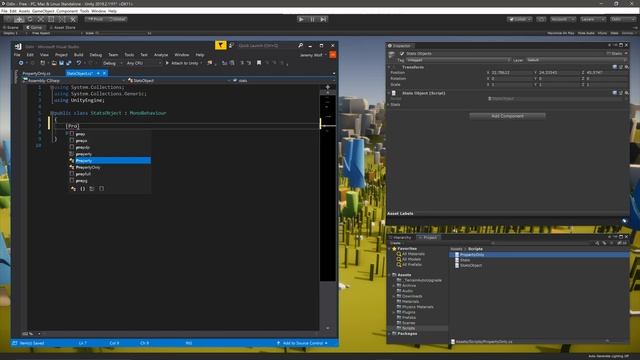Click the Visual Studio logo icon
Image resolution: width=640 pixels, height=360 pixels.
tap(18, 46)
